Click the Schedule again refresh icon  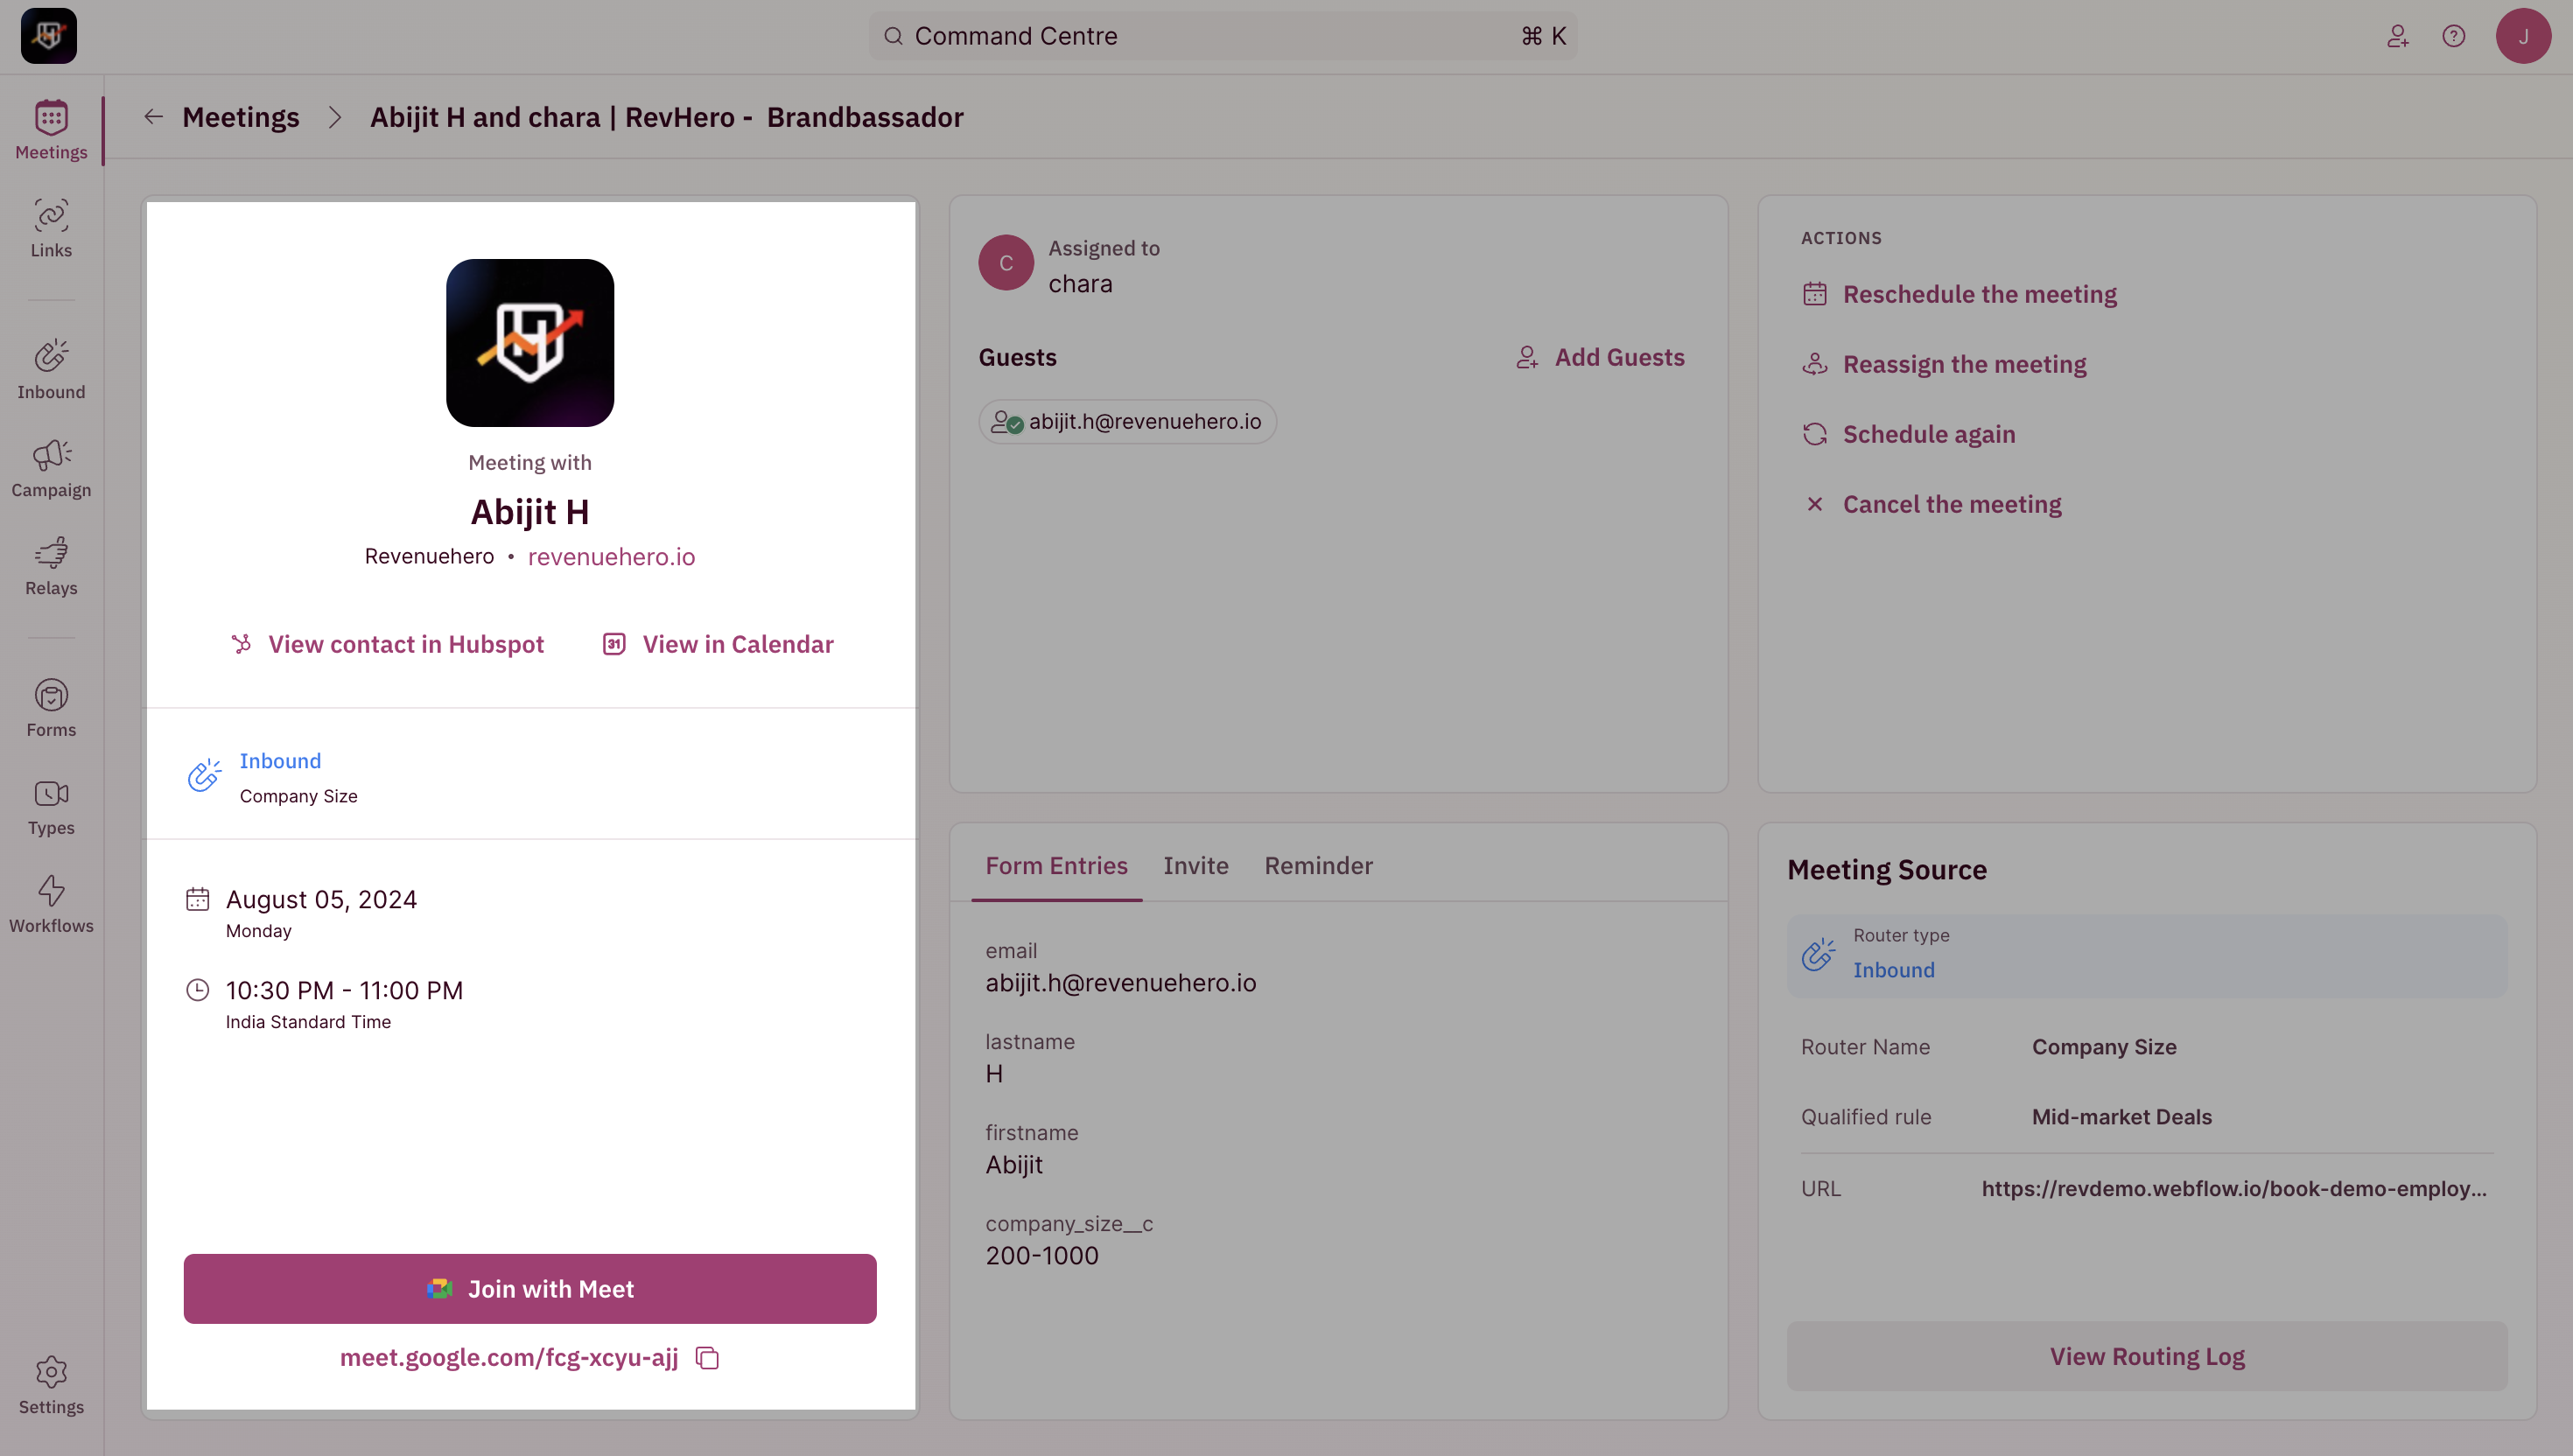tap(1814, 434)
